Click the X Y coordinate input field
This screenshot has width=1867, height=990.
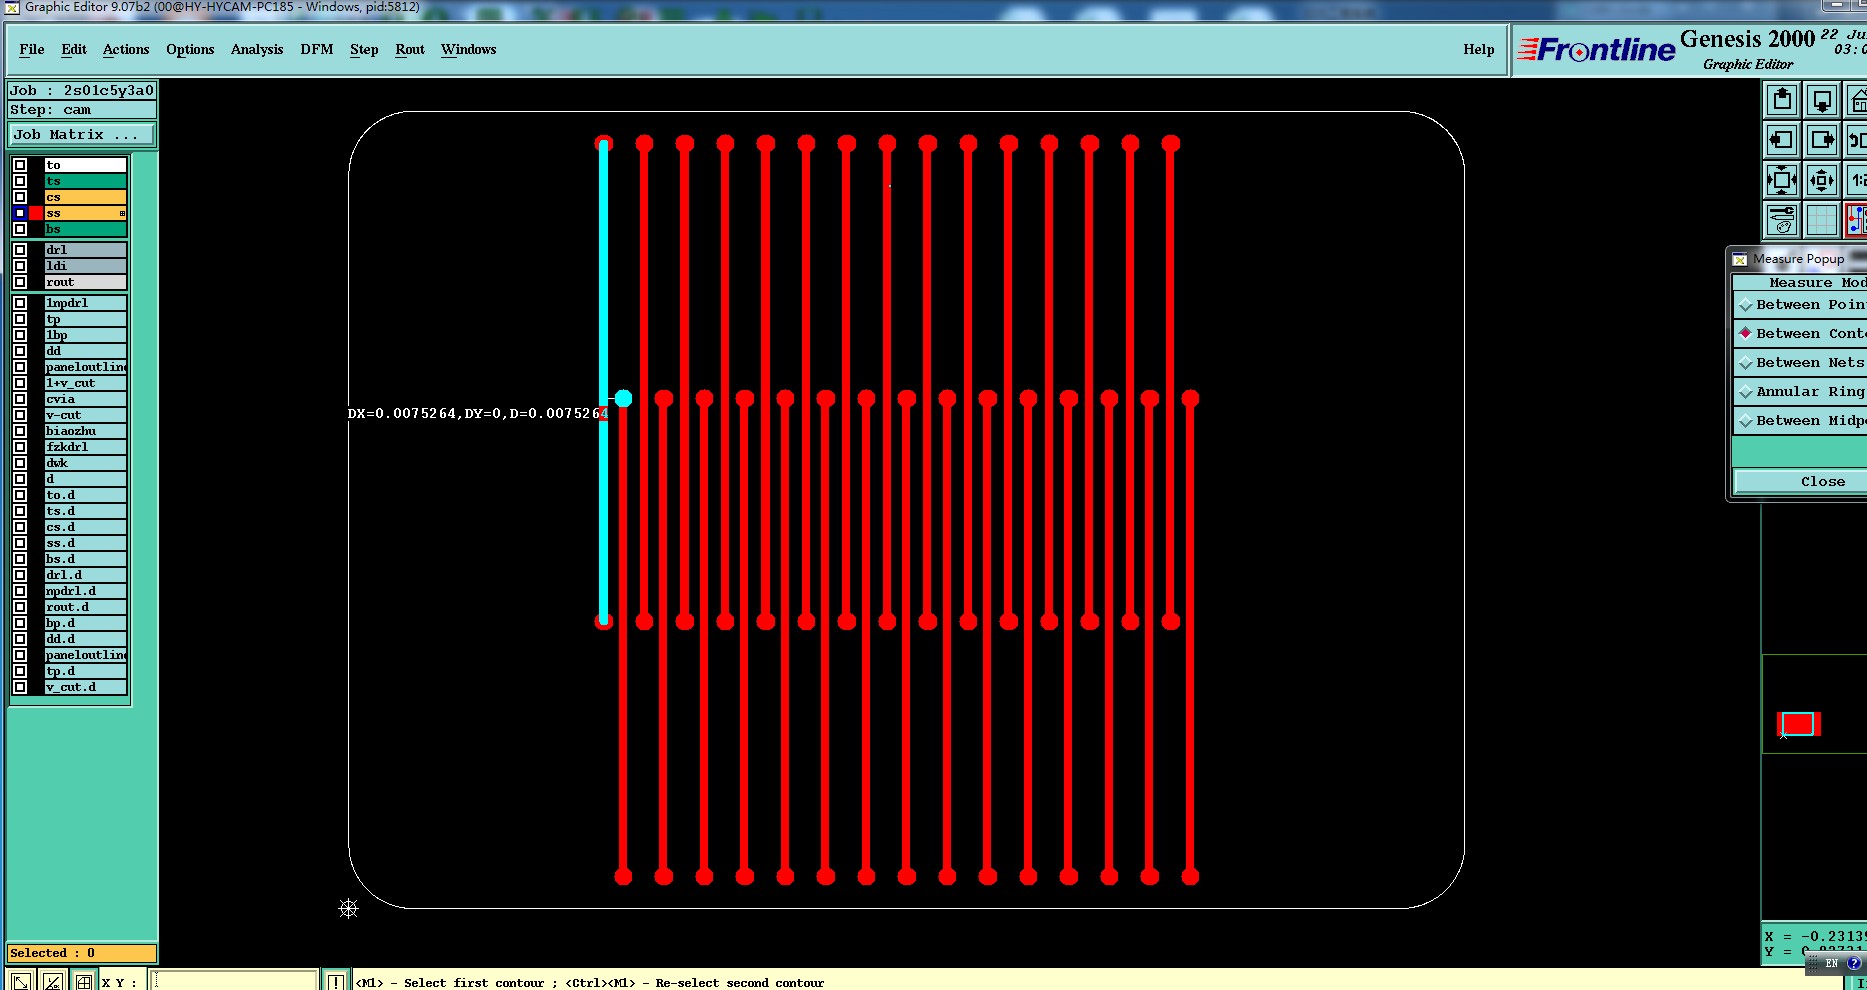[235, 981]
